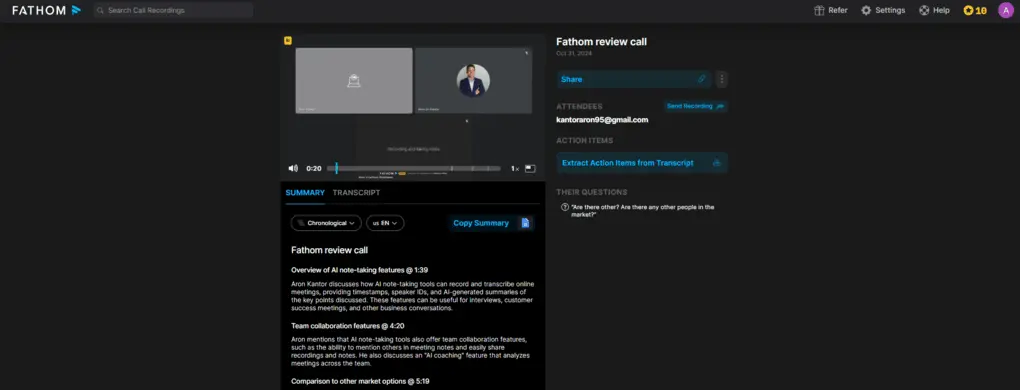Click the pencil icon in Share bar
The image size is (1020, 390).
pos(701,79)
